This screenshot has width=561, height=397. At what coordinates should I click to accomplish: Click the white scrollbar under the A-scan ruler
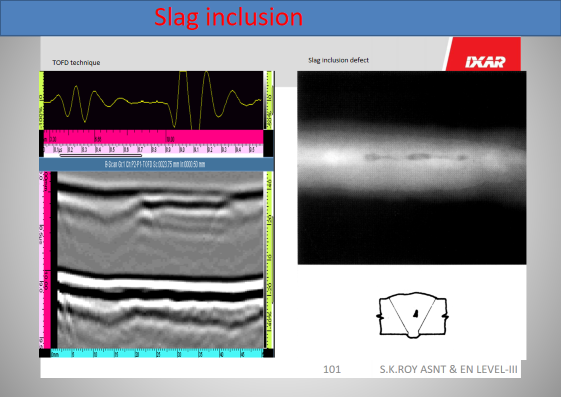click(x=101, y=156)
